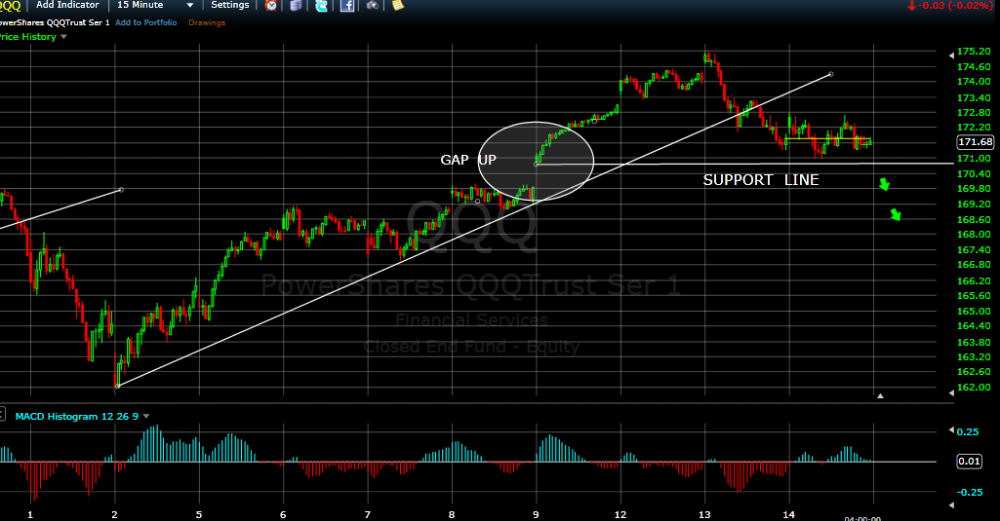Share chart via Twitter icon
The width and height of the screenshot is (1000, 521).
321,6
